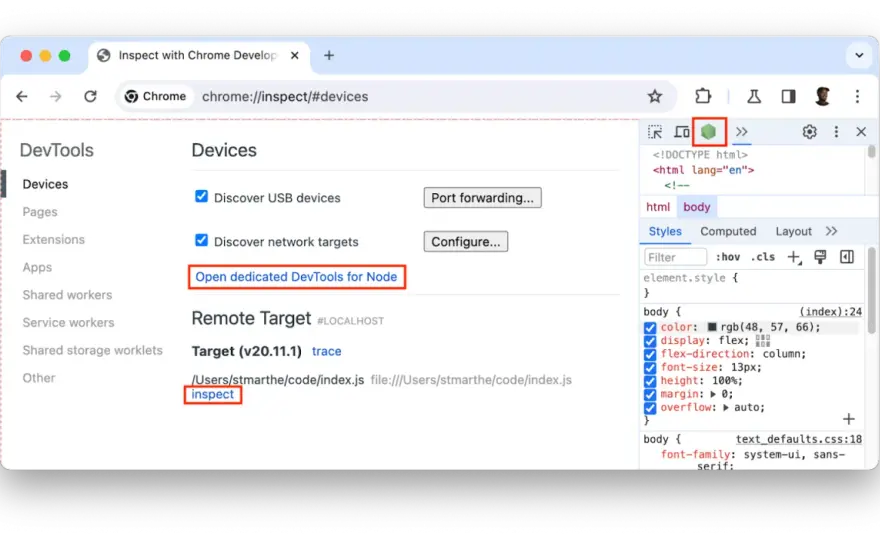This screenshot has height=540, width=880.
Task: Click the green Node.js DevTools icon
Action: coord(709,132)
